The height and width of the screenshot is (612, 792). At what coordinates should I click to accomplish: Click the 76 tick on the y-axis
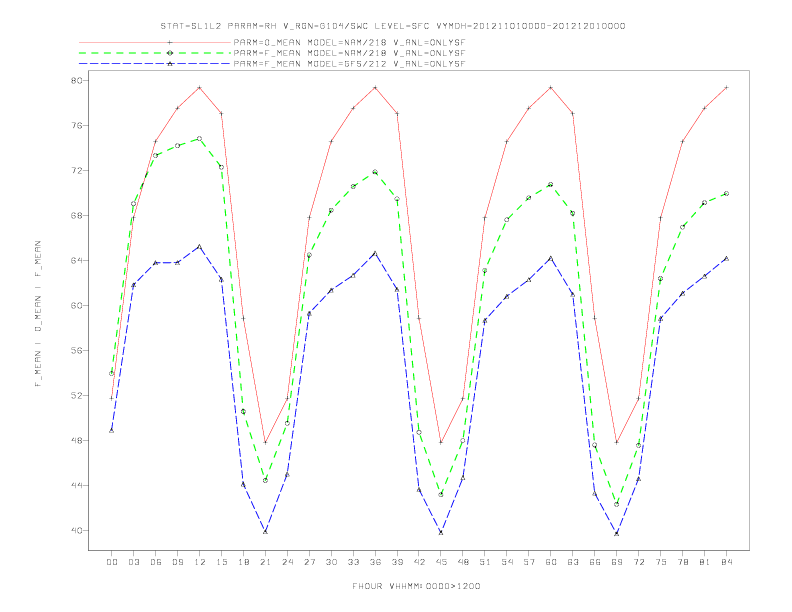pyautogui.click(x=76, y=126)
